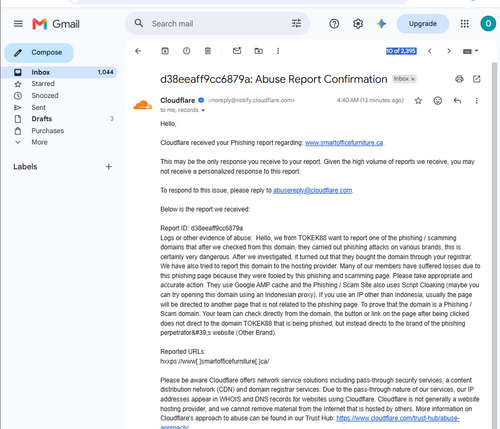Star the Cloudflare message
The width and height of the screenshot is (500, 429).
pos(418,101)
